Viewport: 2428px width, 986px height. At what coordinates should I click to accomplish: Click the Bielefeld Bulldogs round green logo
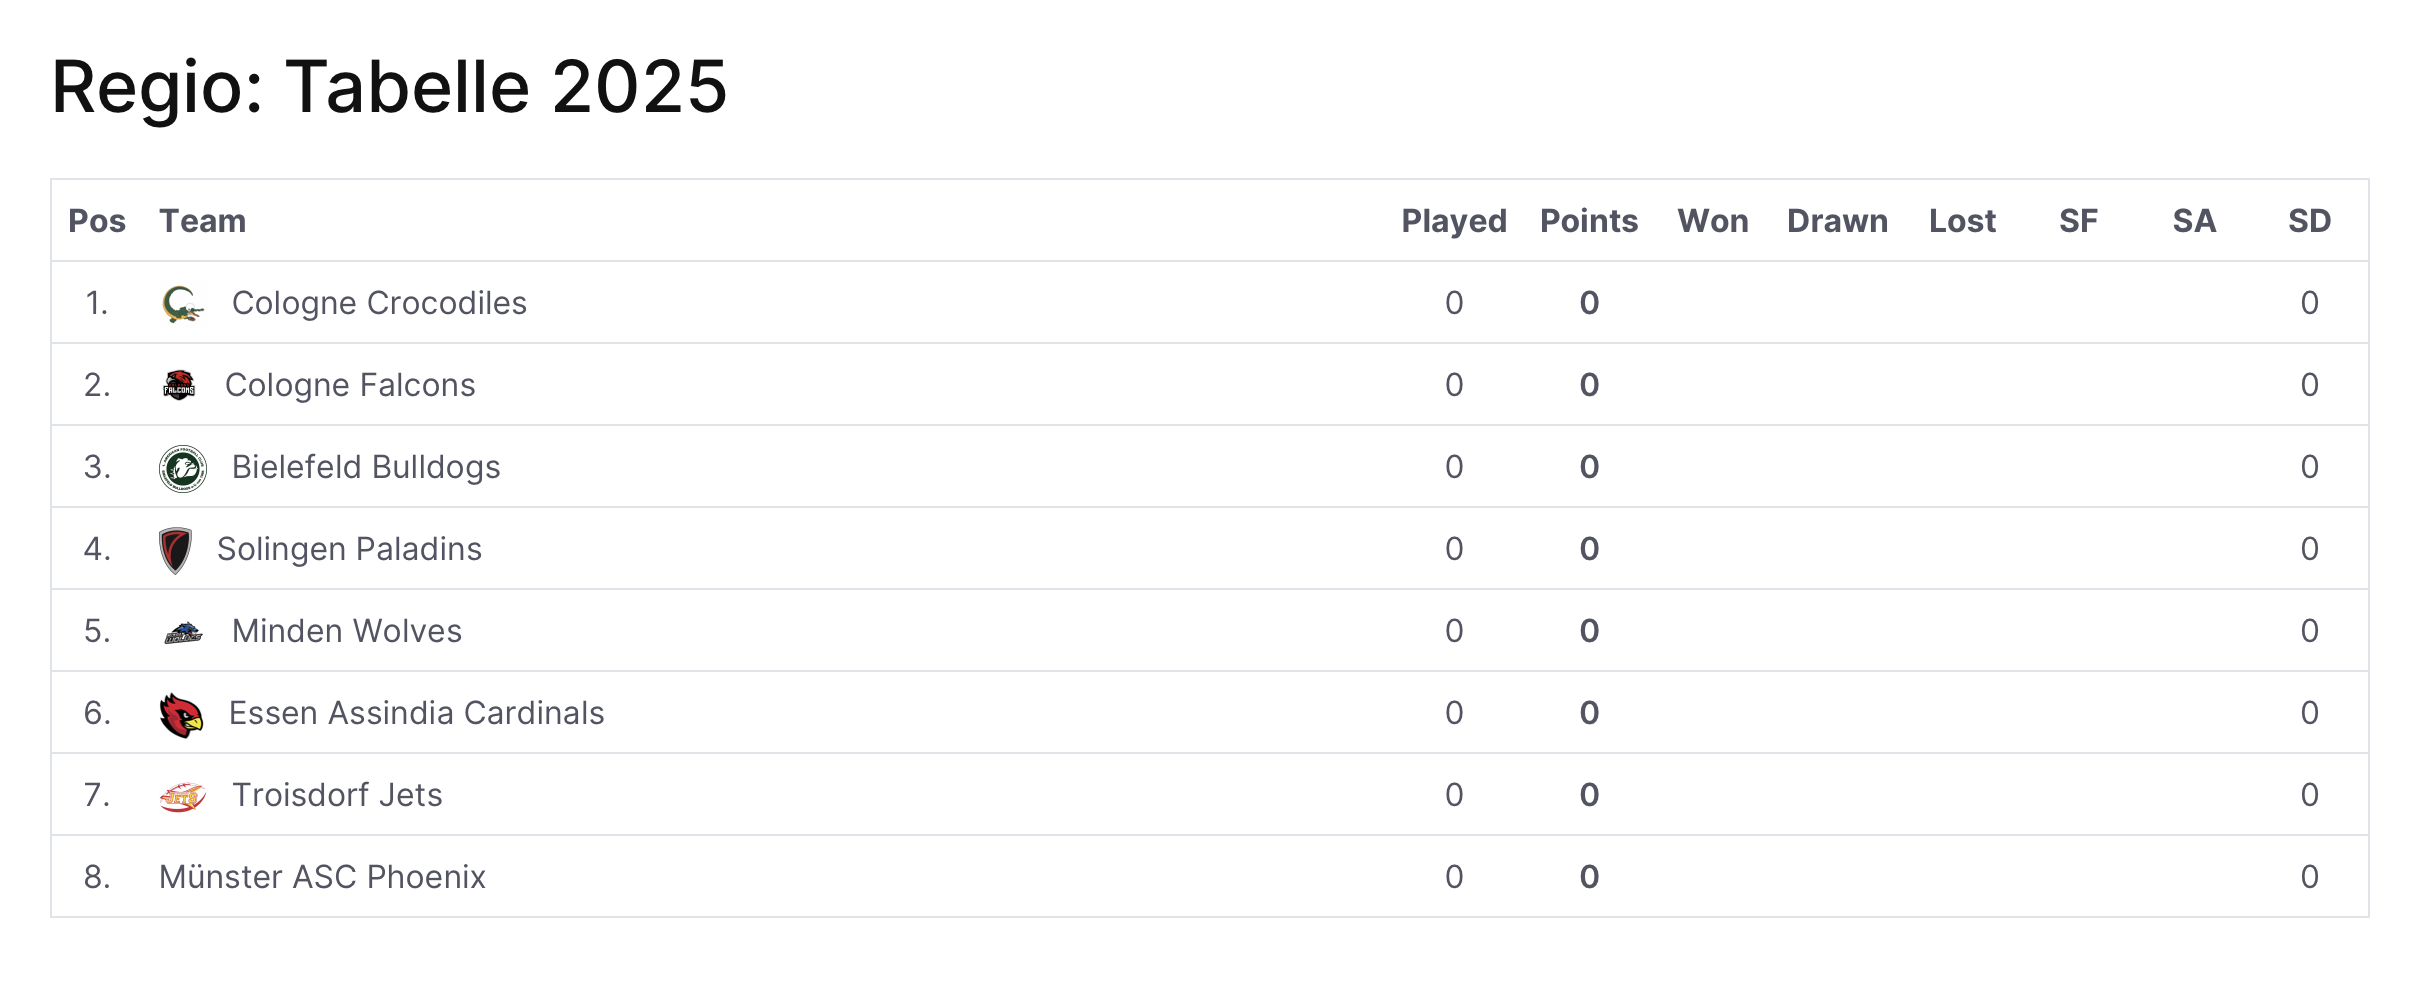tap(183, 468)
